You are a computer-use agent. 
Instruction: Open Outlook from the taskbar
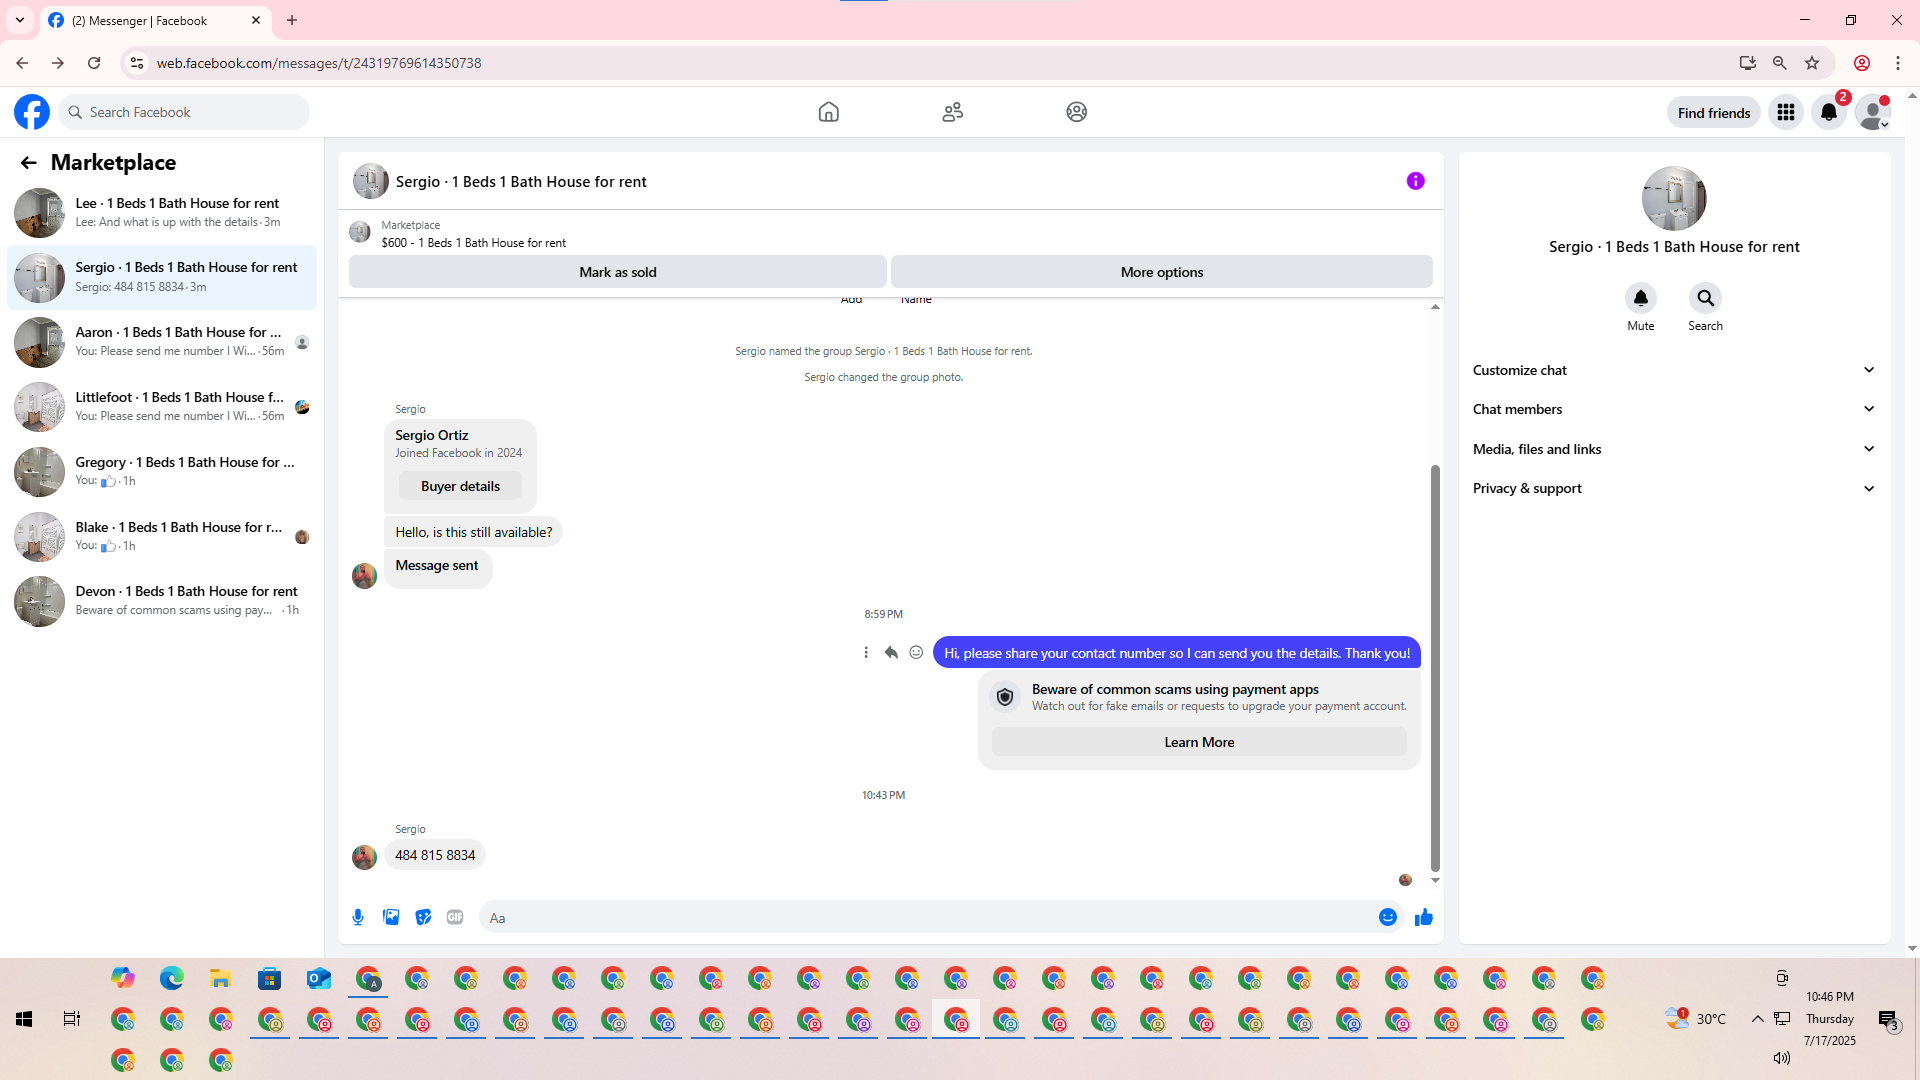(x=319, y=978)
